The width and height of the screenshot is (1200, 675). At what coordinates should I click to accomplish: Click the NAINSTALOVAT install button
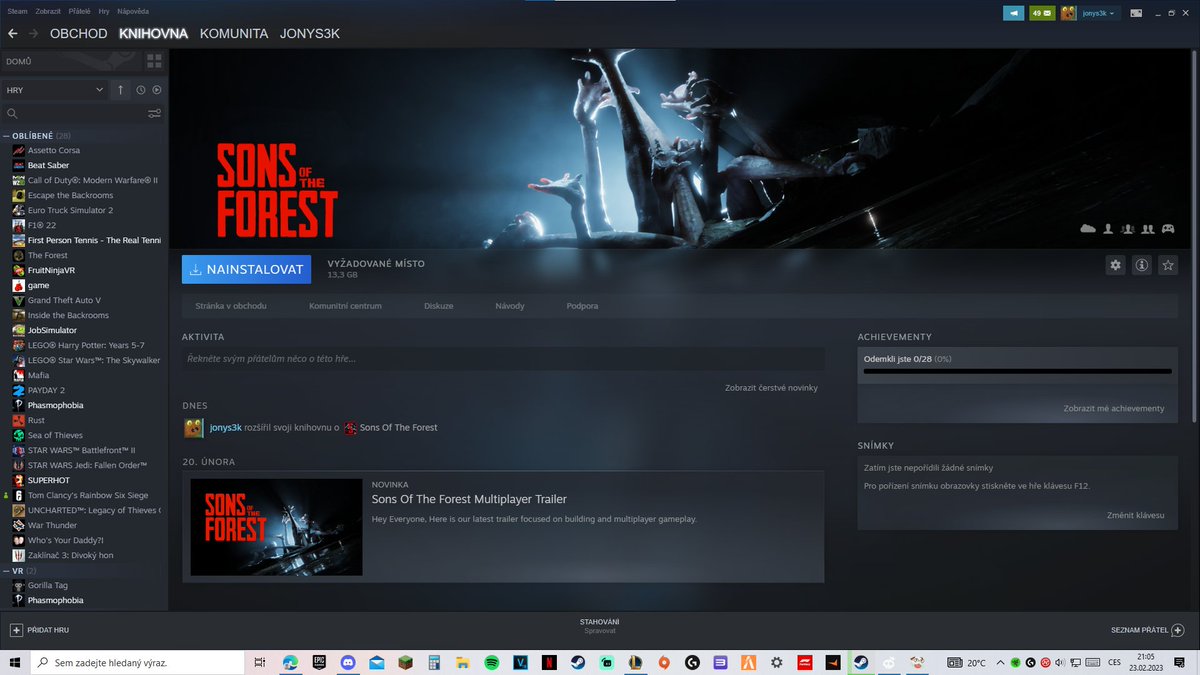click(x=246, y=269)
